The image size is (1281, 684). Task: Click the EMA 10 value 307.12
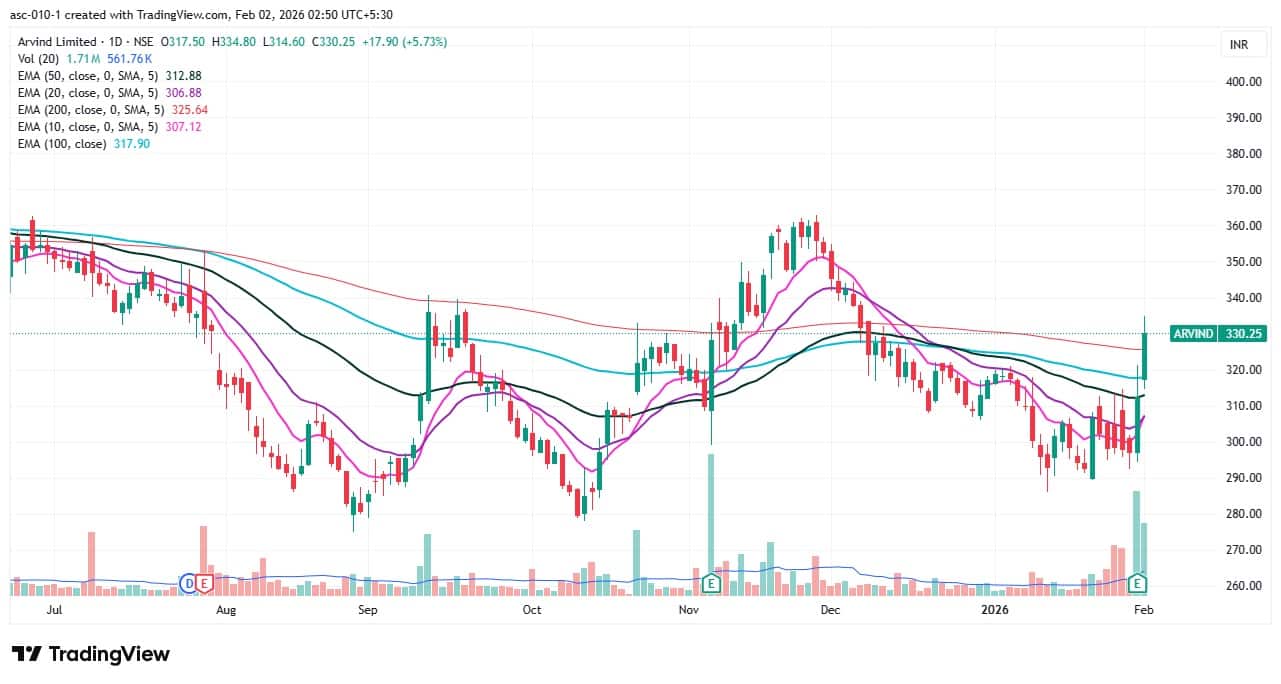coord(186,127)
